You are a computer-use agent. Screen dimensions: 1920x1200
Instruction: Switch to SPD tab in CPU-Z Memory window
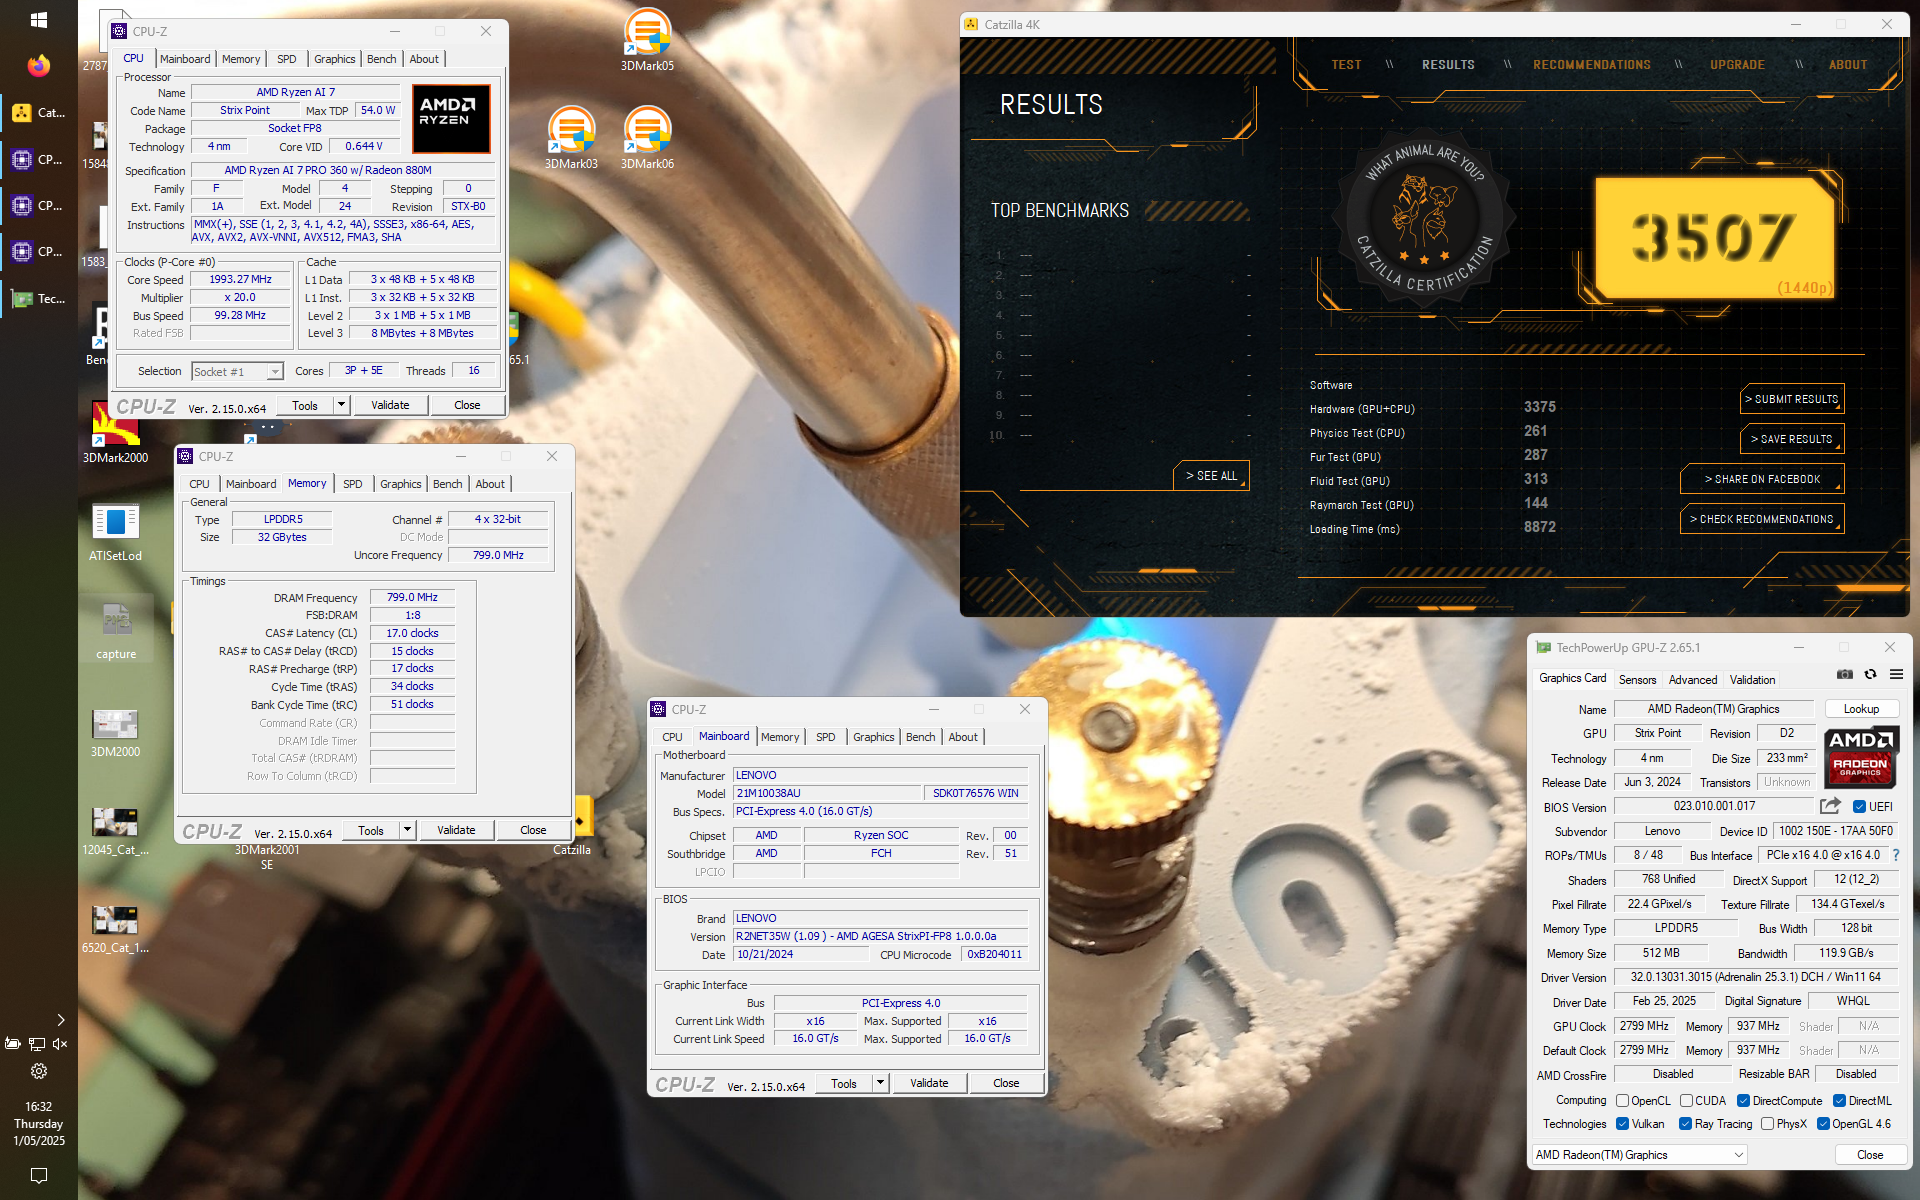(352, 484)
